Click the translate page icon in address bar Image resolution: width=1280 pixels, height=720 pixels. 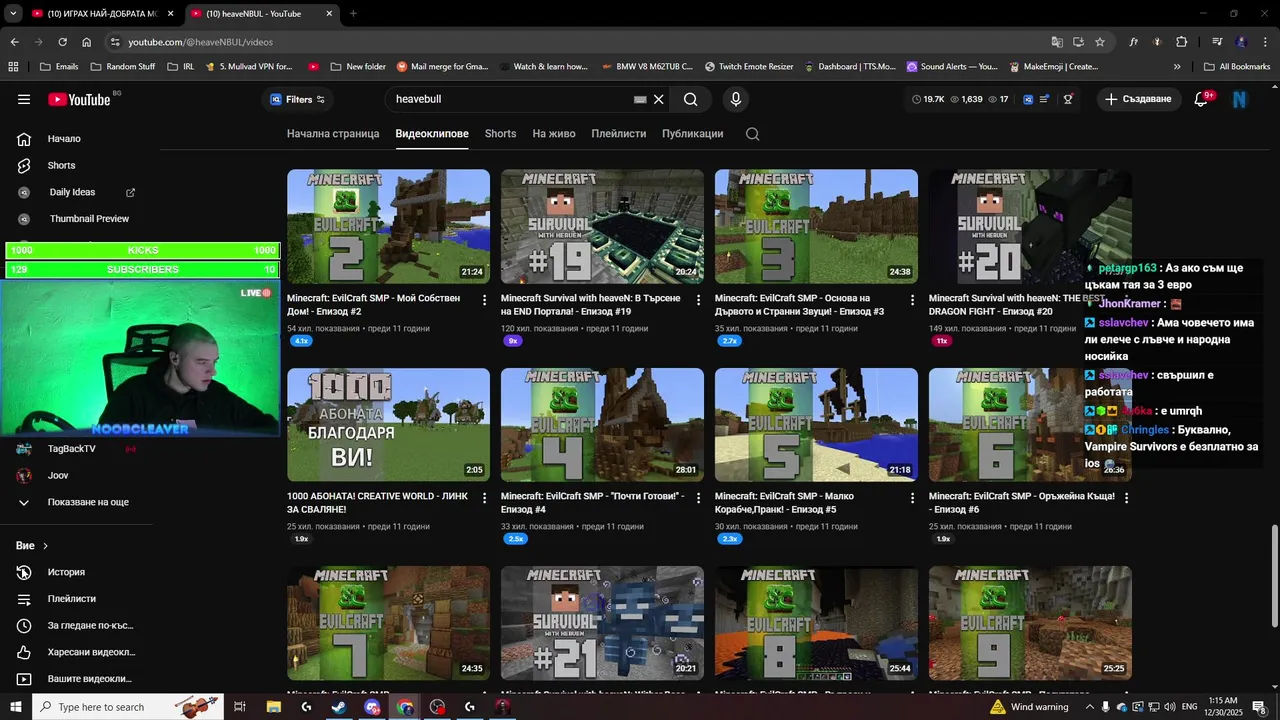point(1057,42)
